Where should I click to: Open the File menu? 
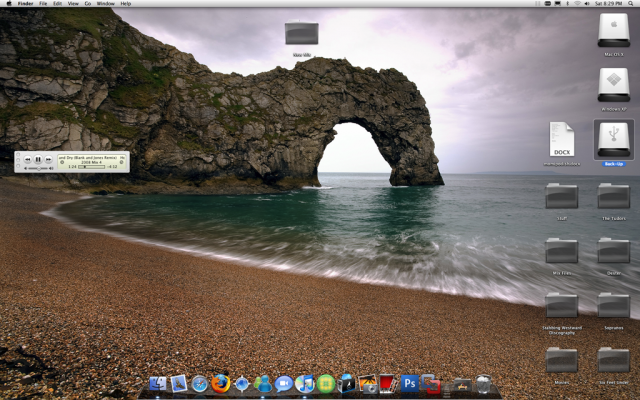[x=43, y=3]
